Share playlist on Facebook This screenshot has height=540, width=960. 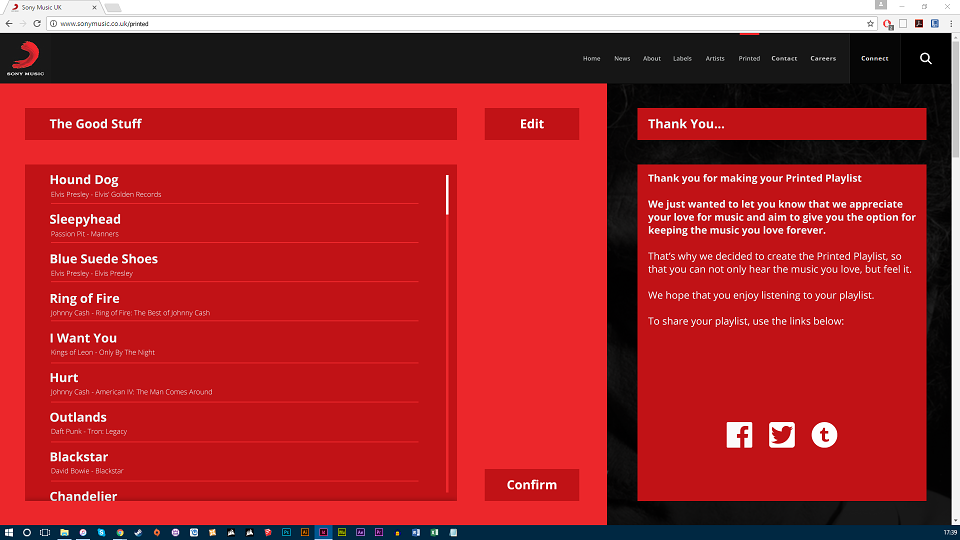[x=740, y=435]
